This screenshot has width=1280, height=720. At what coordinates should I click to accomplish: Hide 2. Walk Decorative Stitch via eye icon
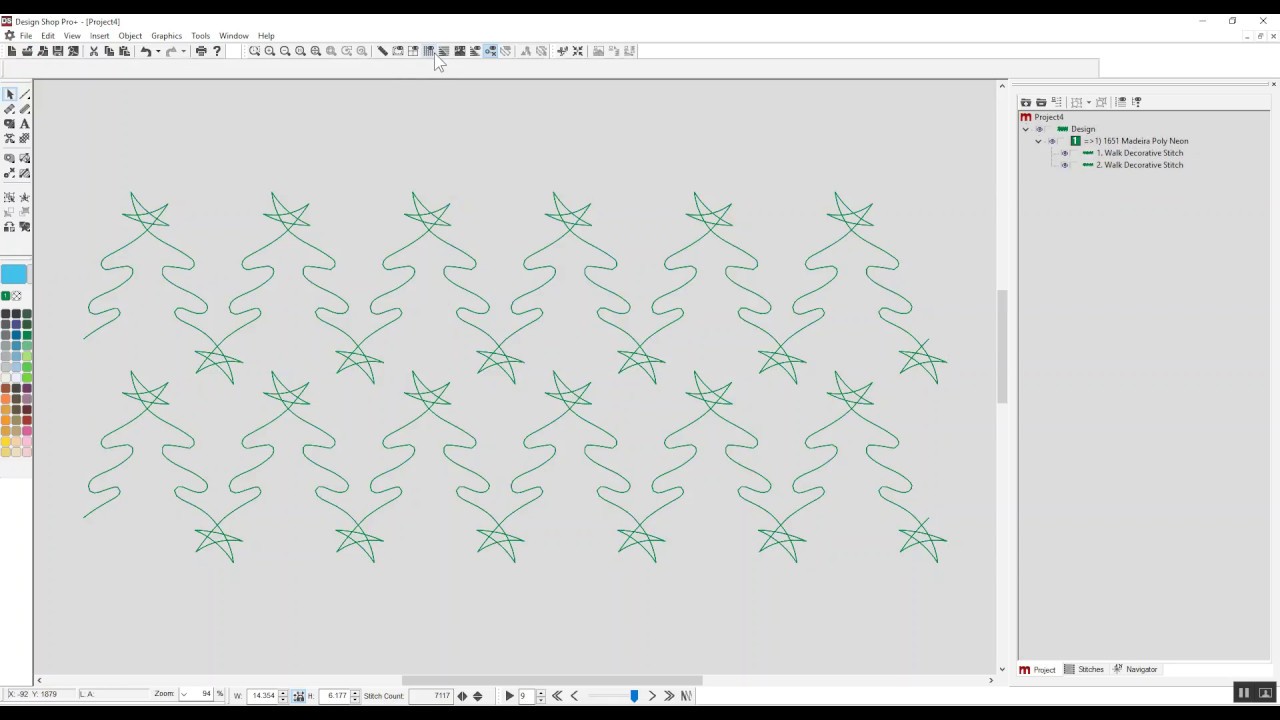tap(1064, 165)
